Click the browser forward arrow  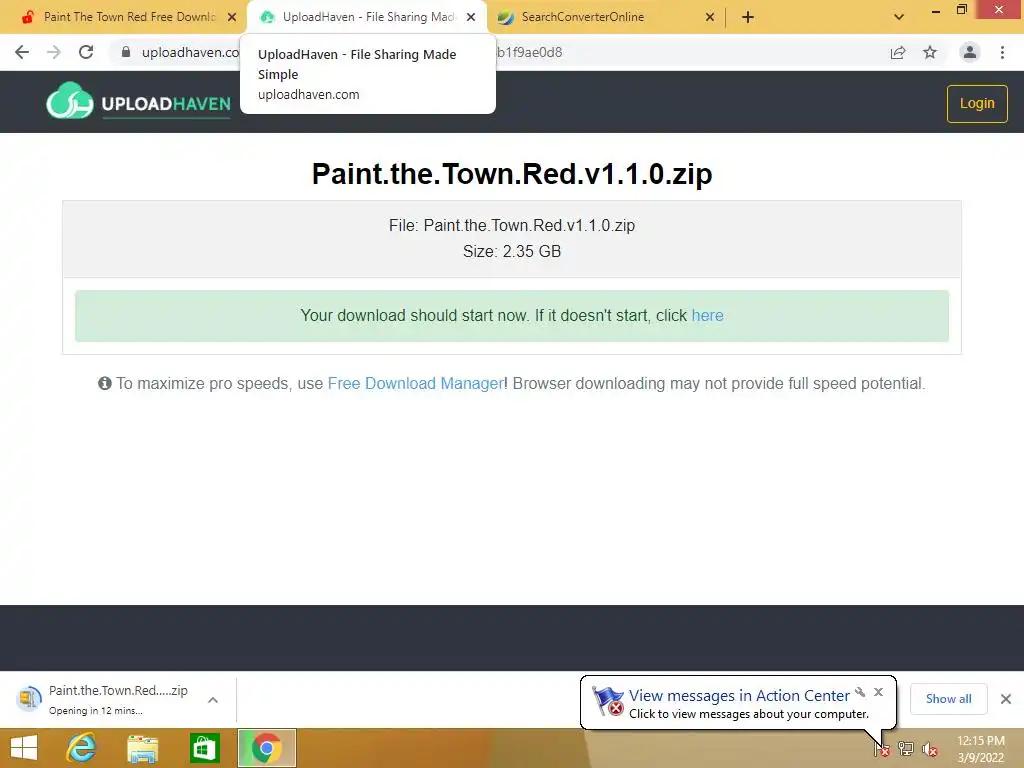coord(54,52)
